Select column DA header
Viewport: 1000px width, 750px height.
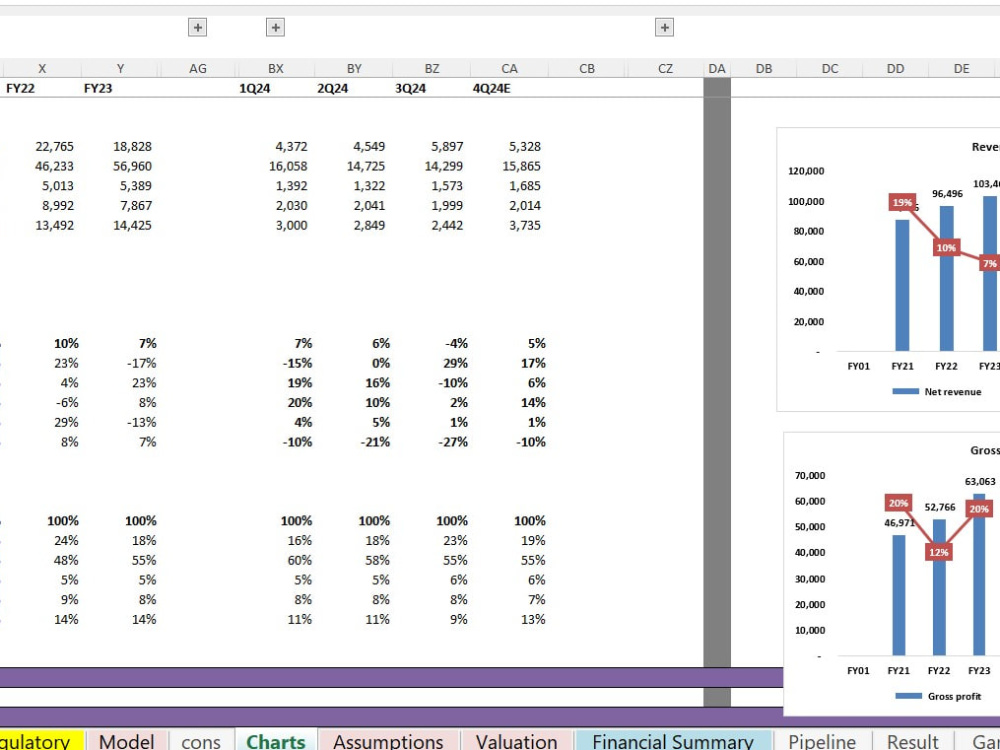[x=717, y=68]
